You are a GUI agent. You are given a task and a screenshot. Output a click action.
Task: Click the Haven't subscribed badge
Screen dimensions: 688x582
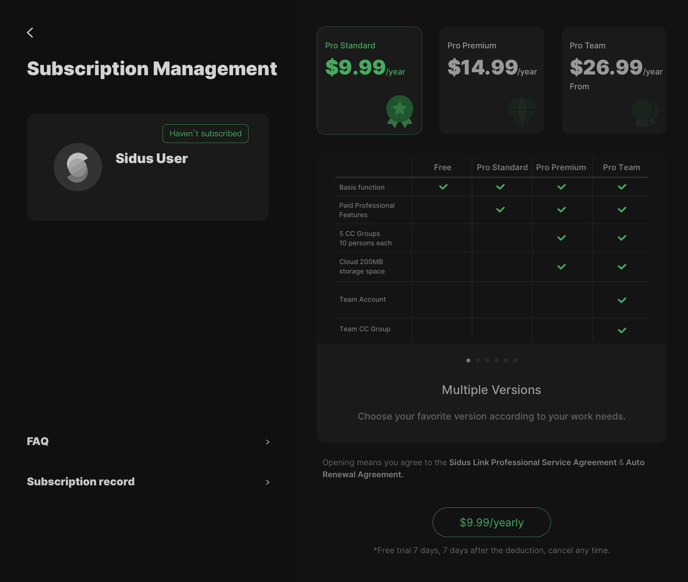coord(205,133)
